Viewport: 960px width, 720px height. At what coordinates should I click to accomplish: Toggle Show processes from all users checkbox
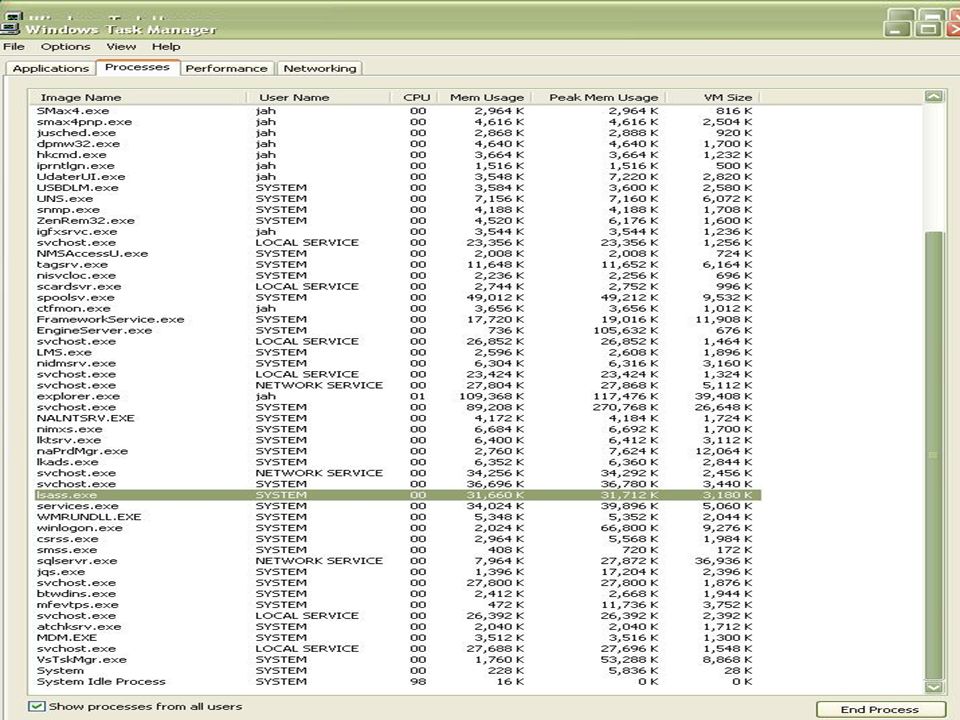click(x=37, y=706)
